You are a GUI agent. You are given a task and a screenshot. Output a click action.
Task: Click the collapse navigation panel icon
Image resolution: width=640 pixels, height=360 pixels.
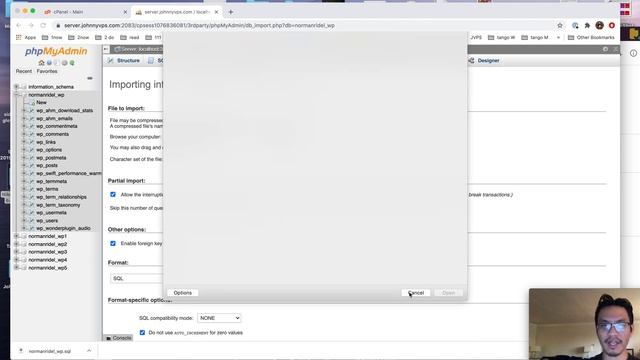click(106, 49)
